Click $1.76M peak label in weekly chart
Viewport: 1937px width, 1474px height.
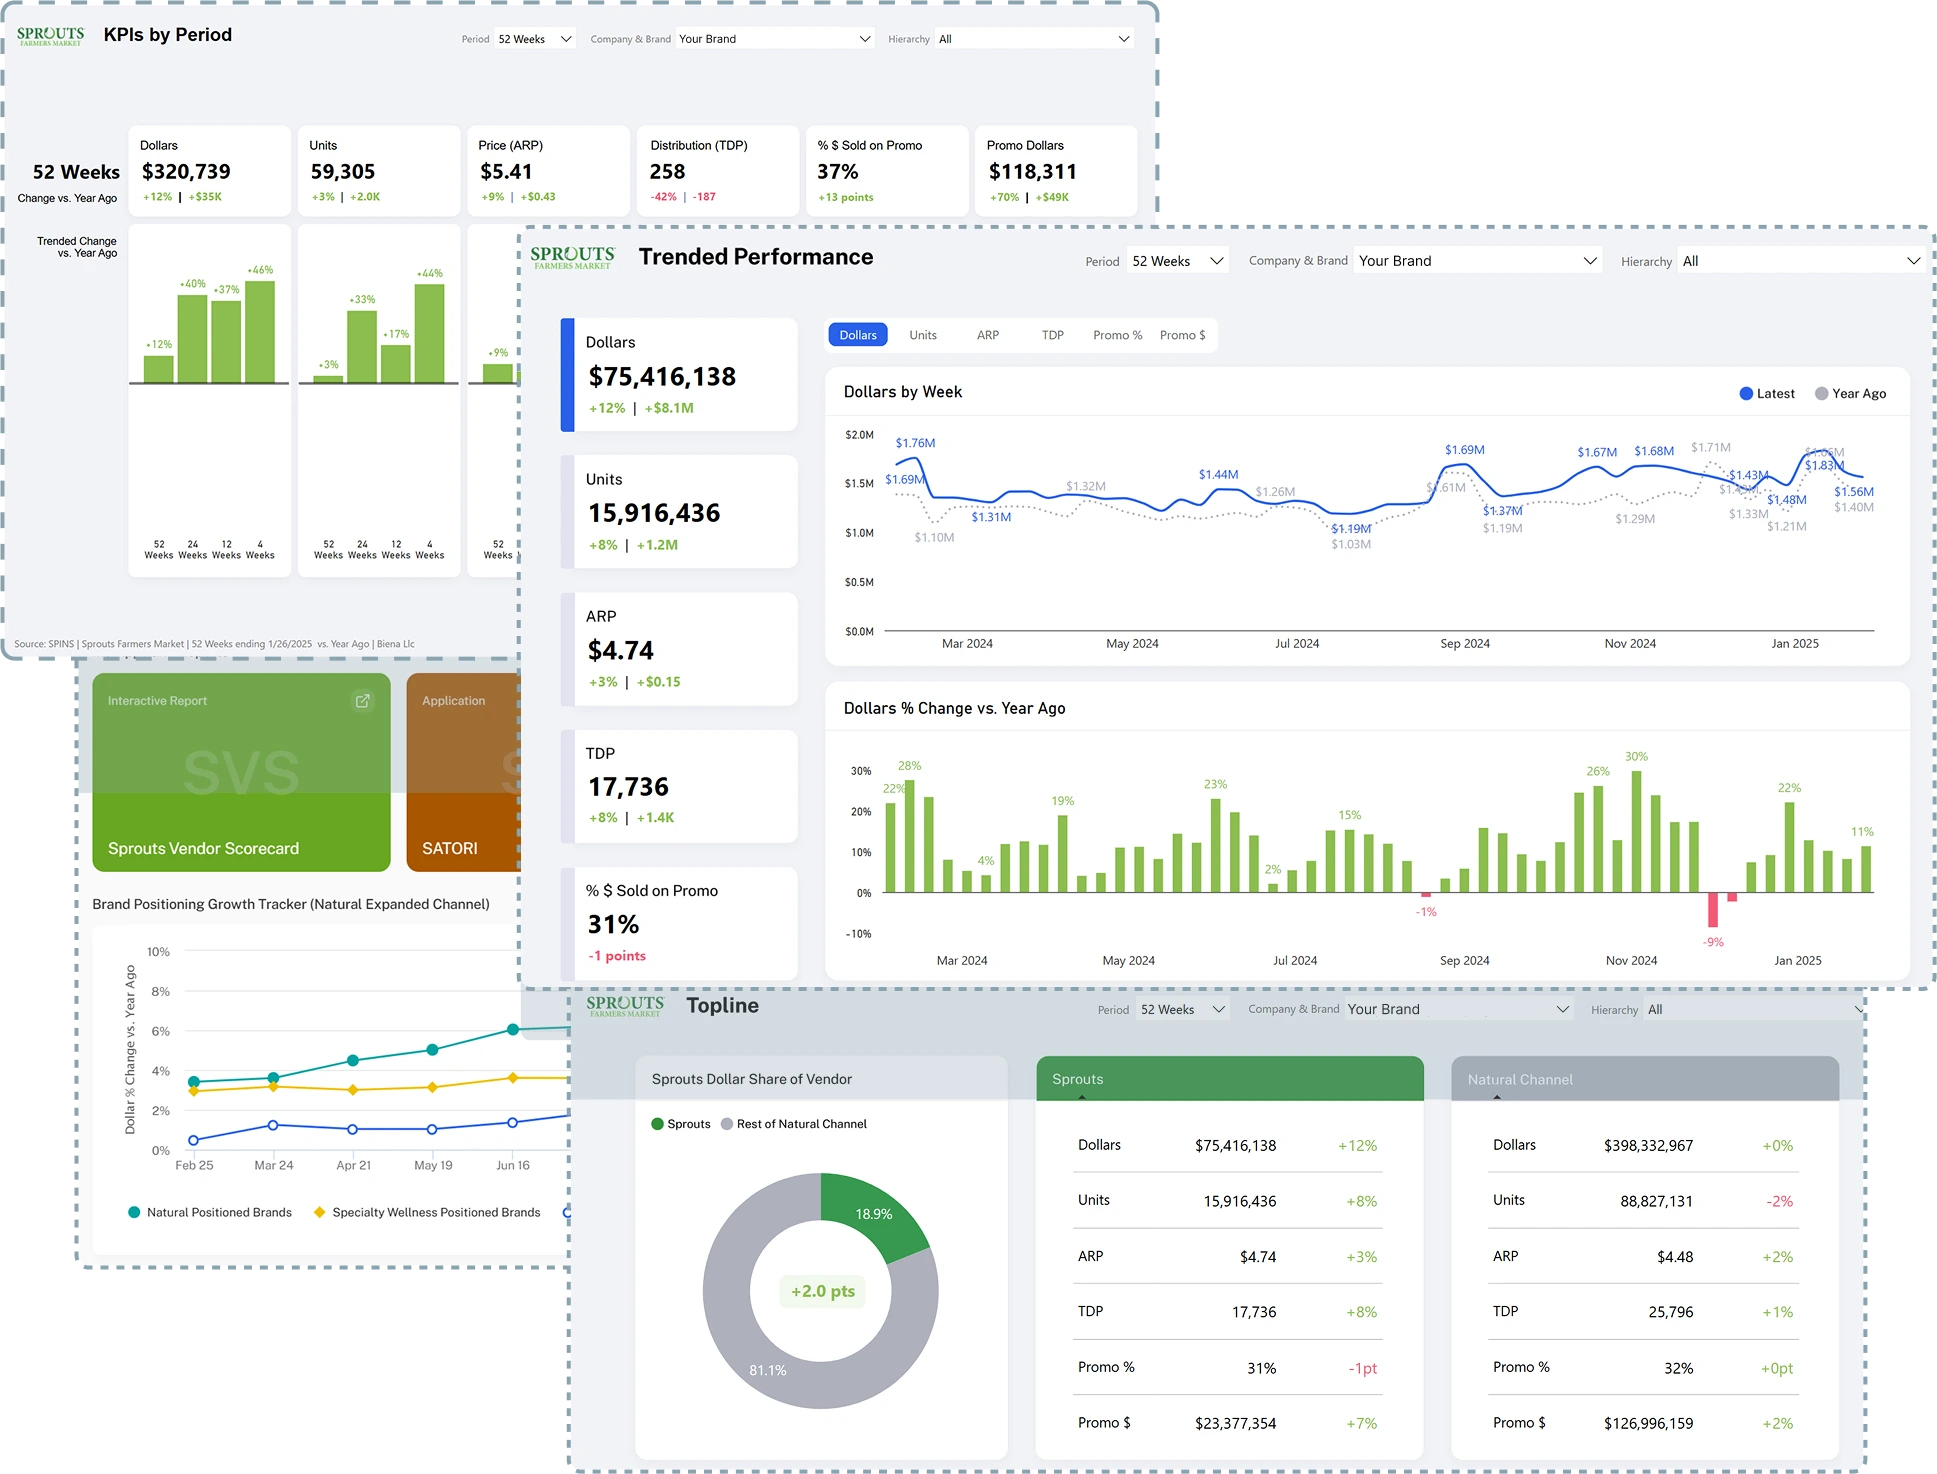tap(915, 443)
